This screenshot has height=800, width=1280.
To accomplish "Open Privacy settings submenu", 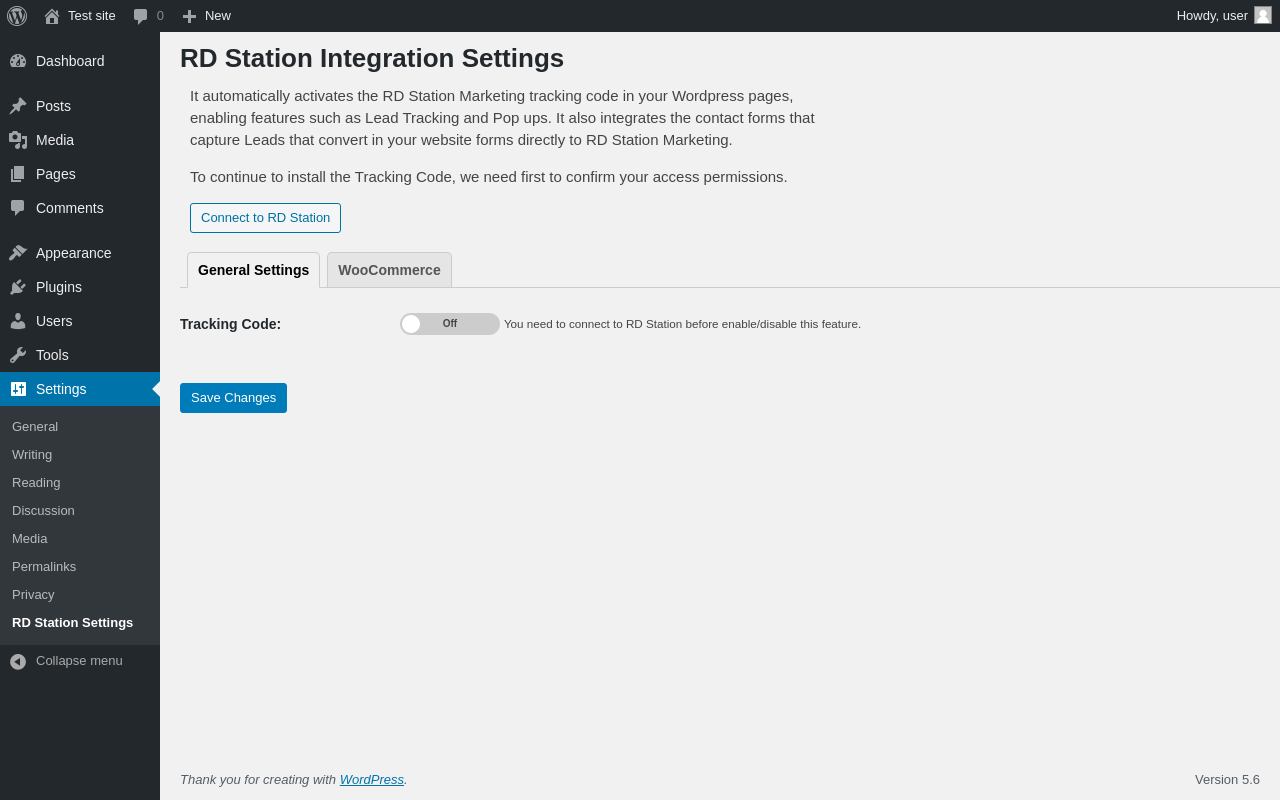I will click(x=80, y=595).
